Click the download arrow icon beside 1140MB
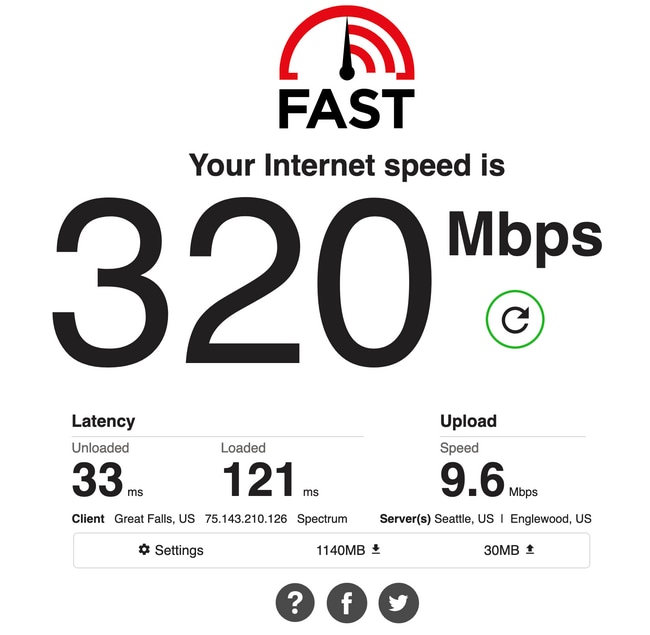This screenshot has width=650, height=635. coord(376,550)
